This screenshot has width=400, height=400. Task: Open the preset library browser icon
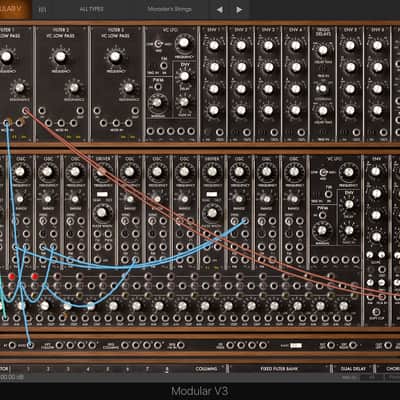click(42, 10)
